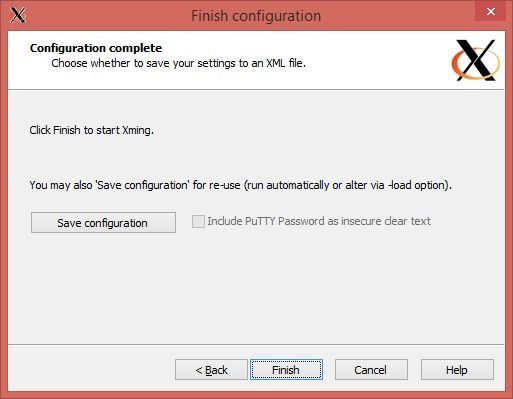Viewport: 513px width, 399px height.
Task: Click the 'Configuration complete' heading
Action: (96, 48)
